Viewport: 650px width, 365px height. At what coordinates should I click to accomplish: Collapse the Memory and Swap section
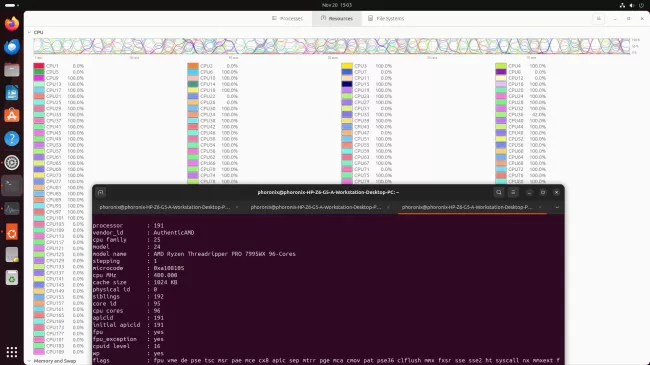[29, 361]
